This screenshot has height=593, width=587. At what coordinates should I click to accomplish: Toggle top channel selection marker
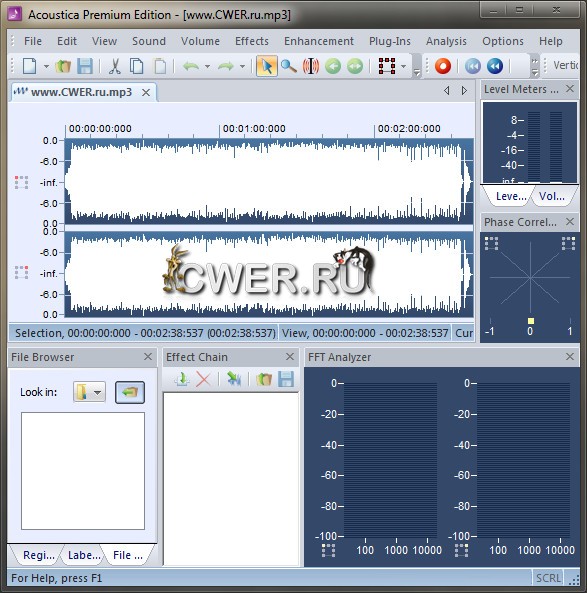tap(22, 182)
